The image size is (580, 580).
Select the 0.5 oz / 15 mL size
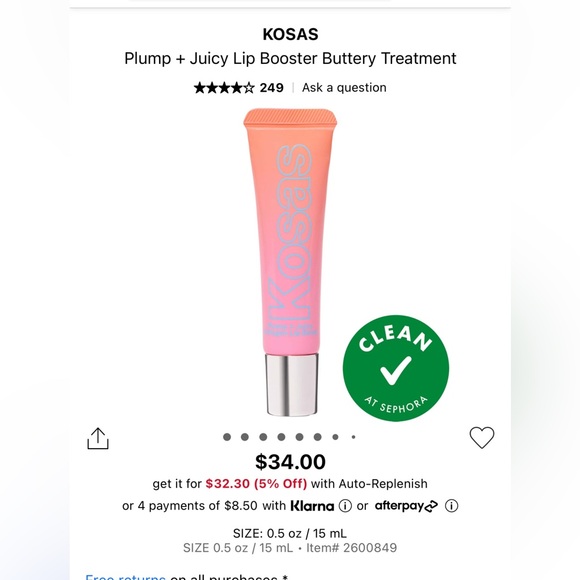point(290,533)
